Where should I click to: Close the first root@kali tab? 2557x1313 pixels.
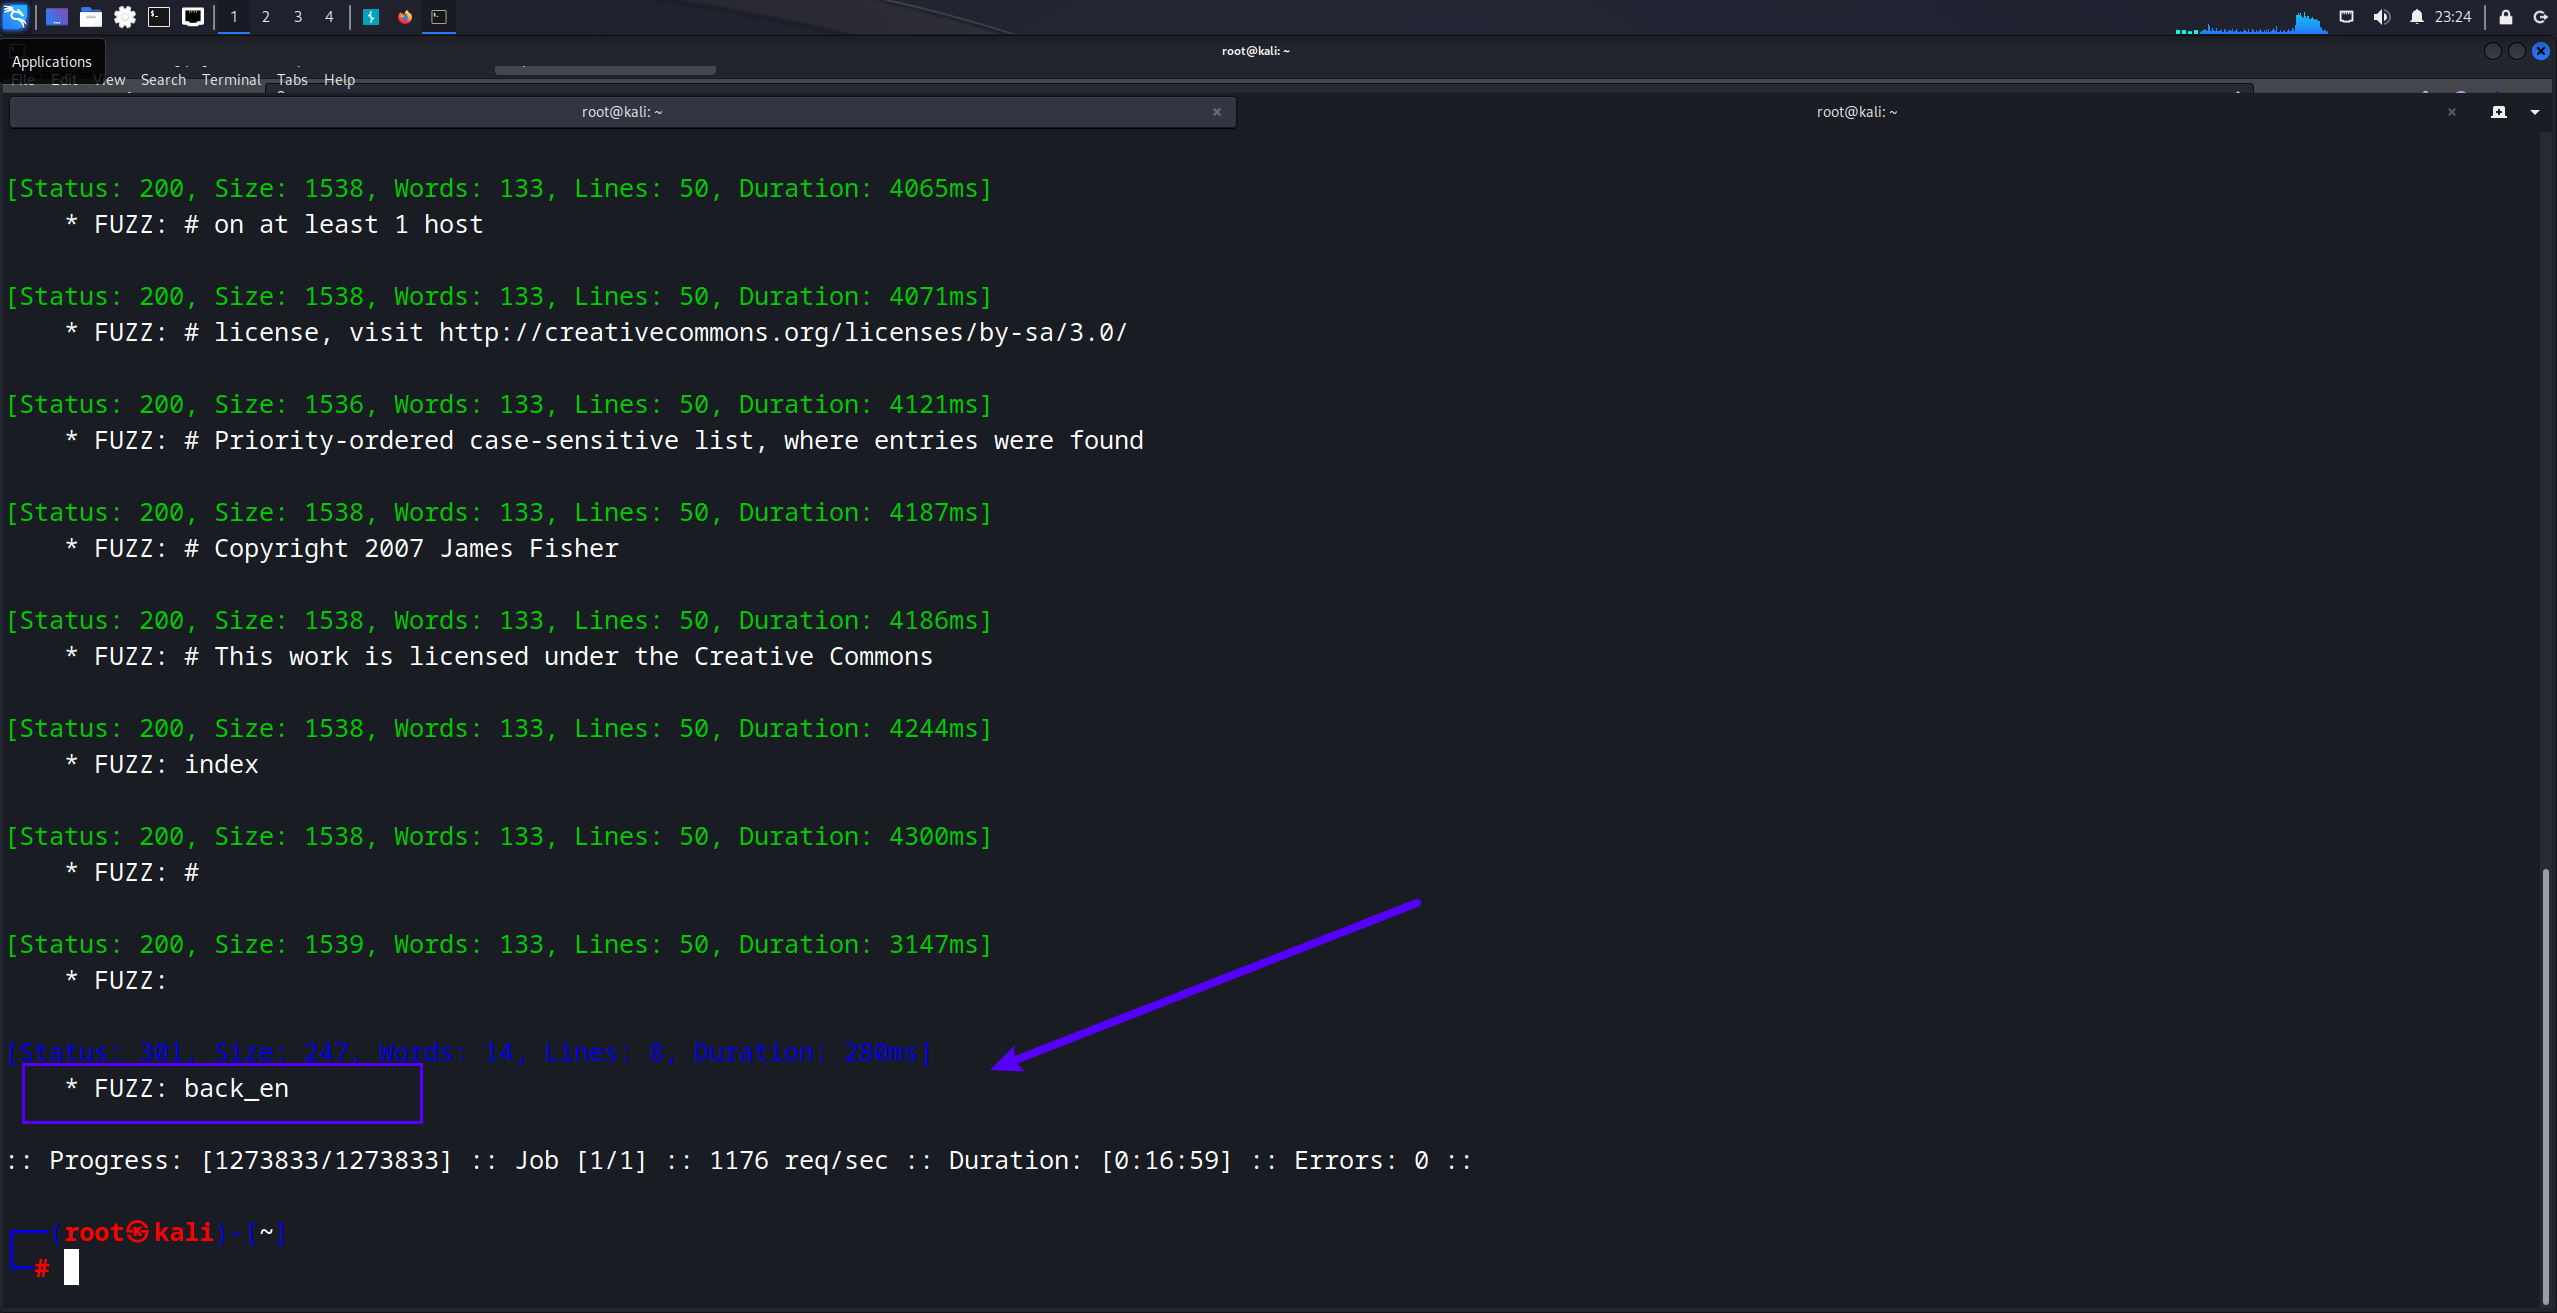click(1217, 112)
